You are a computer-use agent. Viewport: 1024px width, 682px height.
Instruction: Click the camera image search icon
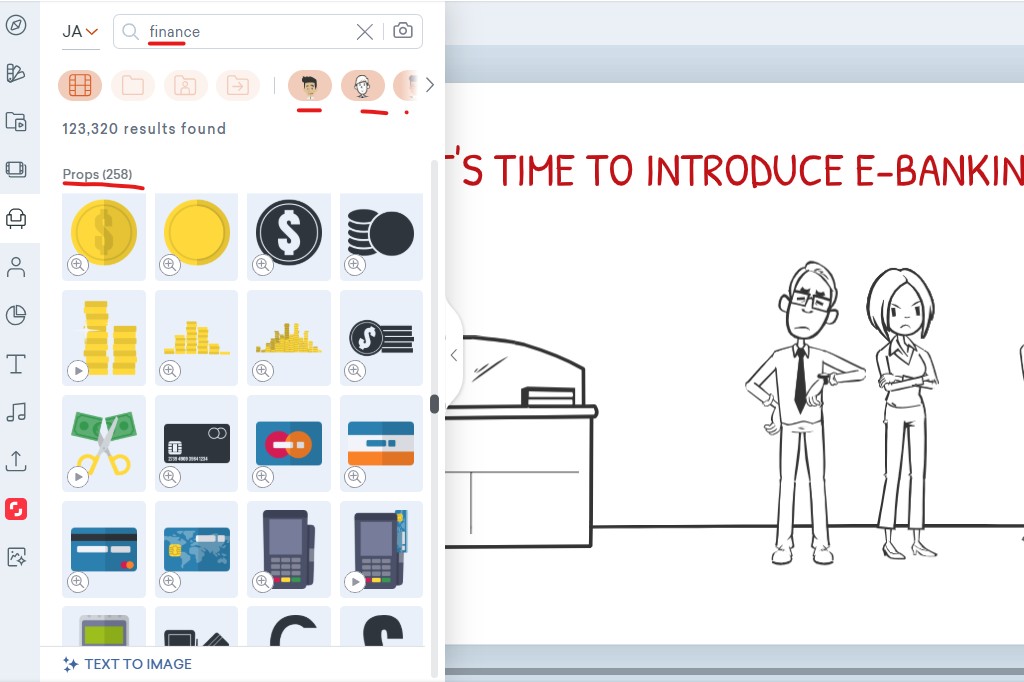coord(402,31)
